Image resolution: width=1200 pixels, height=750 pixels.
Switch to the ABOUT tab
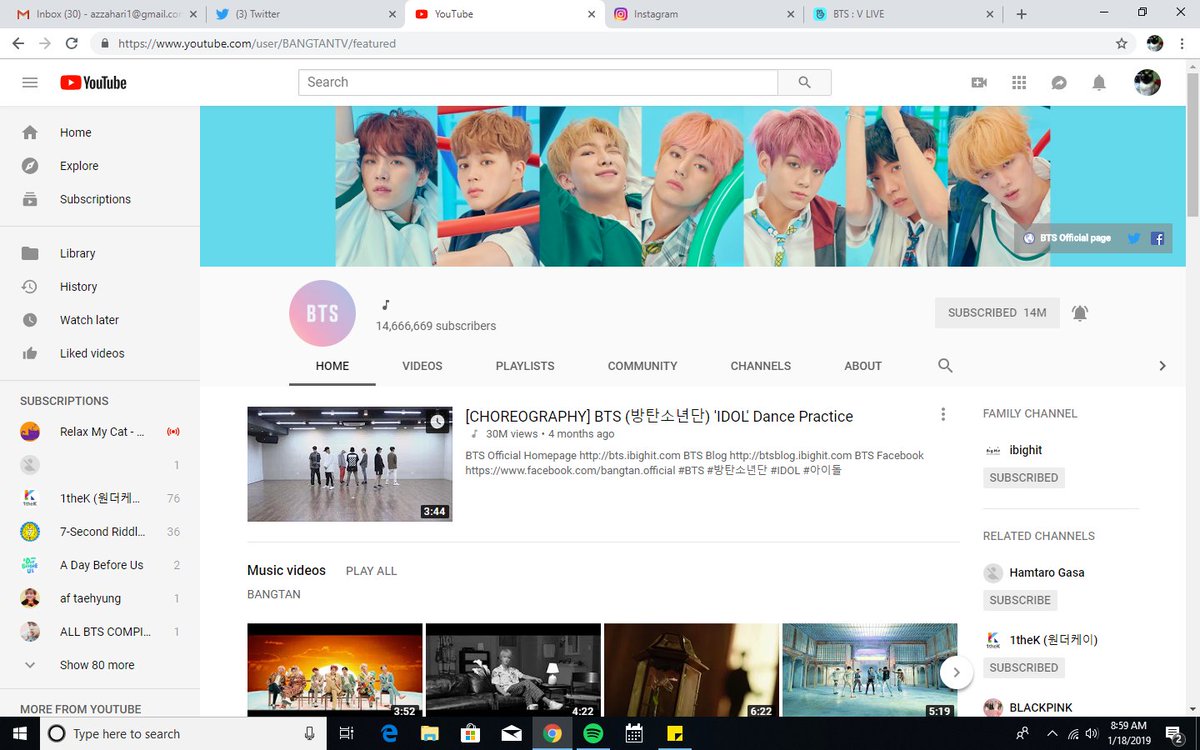[863, 366]
